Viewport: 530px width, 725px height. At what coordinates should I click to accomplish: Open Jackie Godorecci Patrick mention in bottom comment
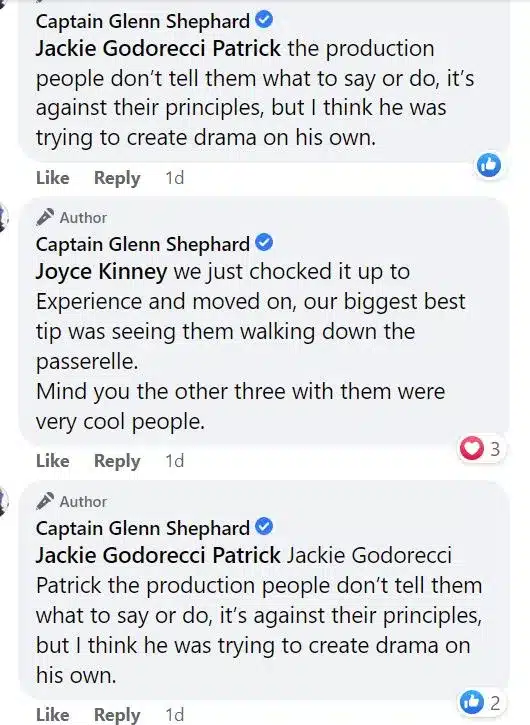point(158,555)
